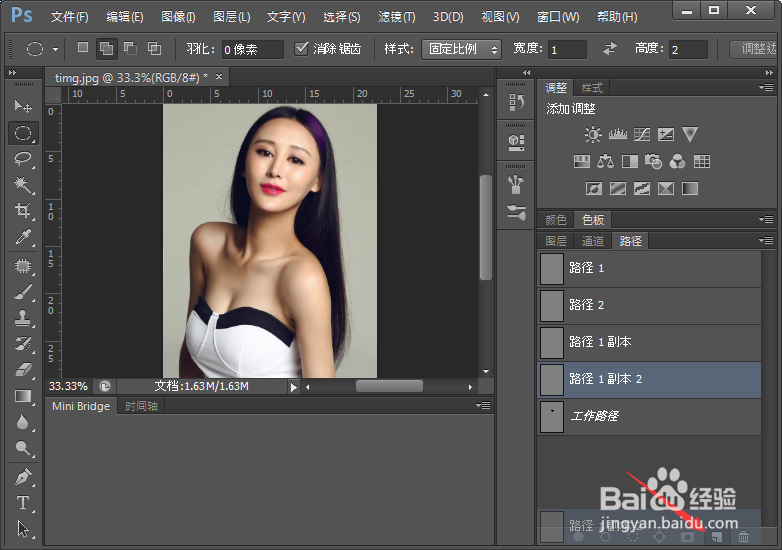Choose Add to Selection mode button
This screenshot has width=782, height=550.
106,48
